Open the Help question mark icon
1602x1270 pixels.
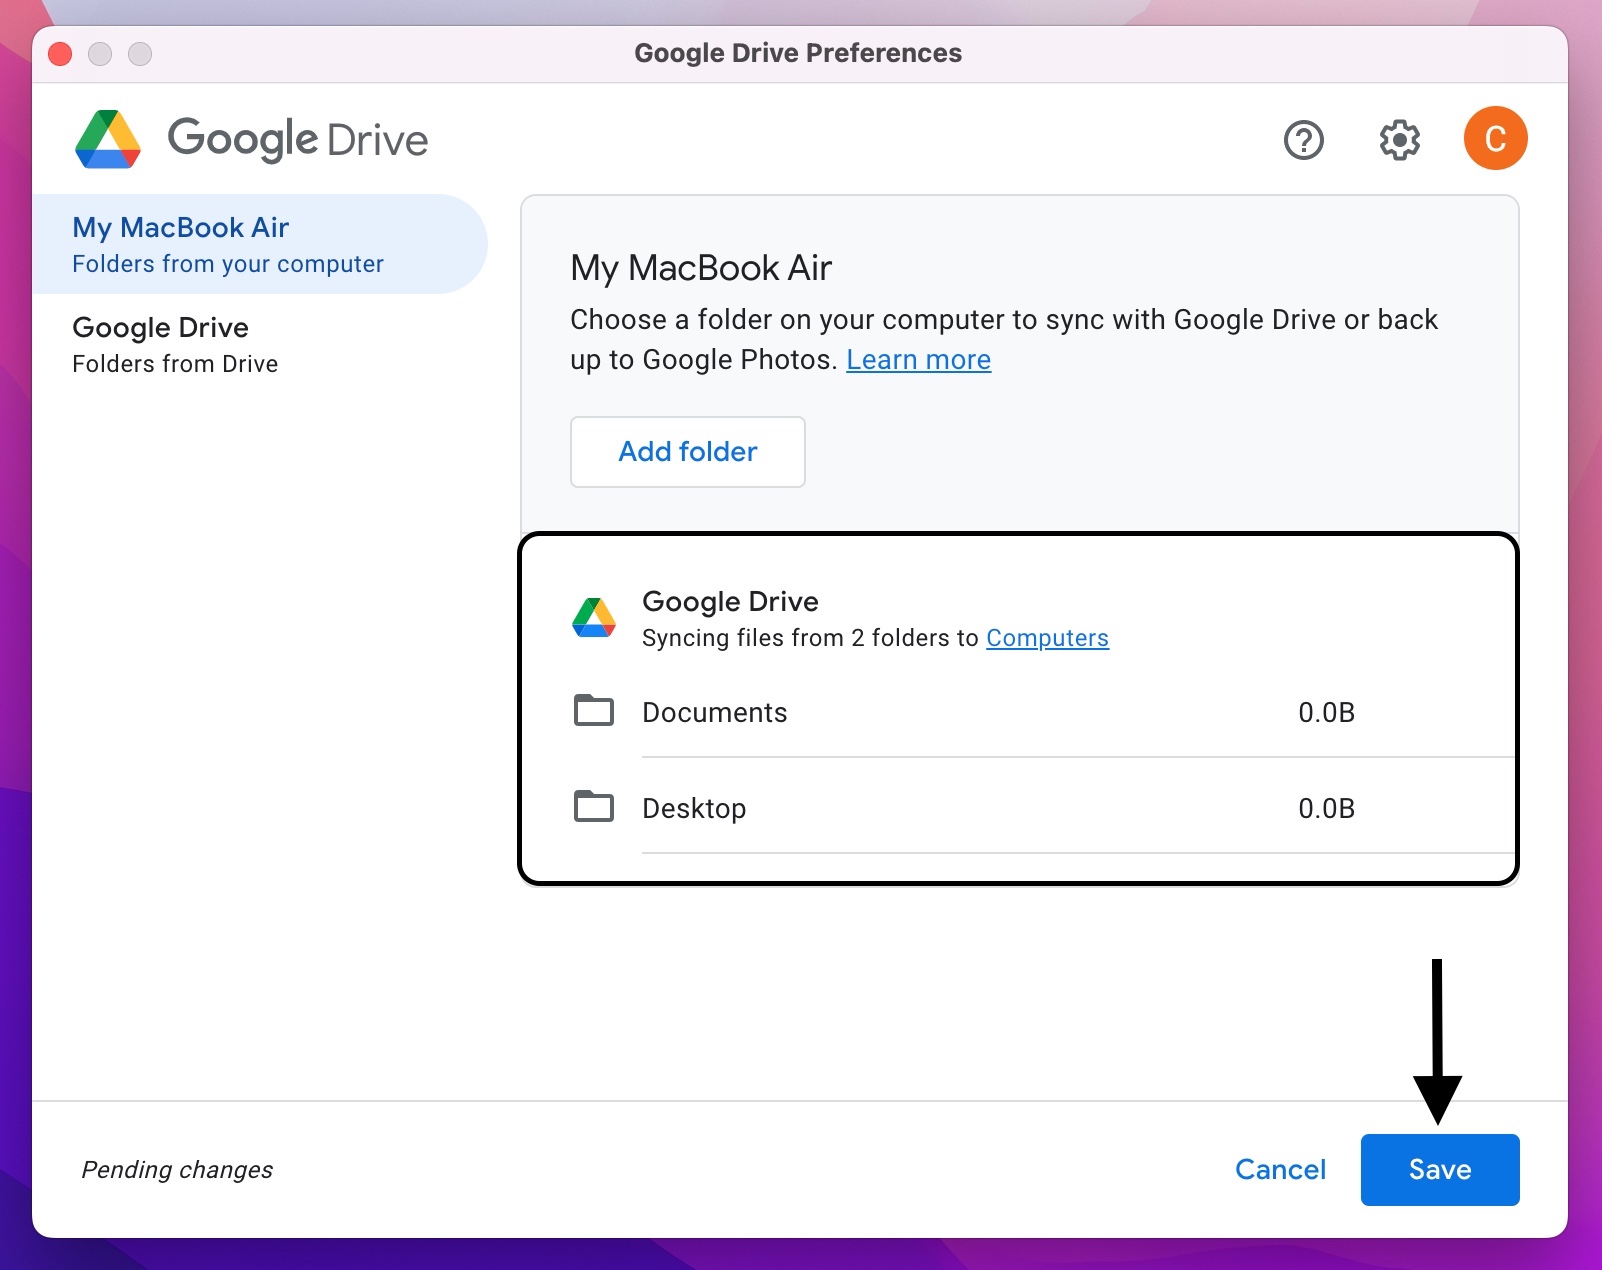1303,140
